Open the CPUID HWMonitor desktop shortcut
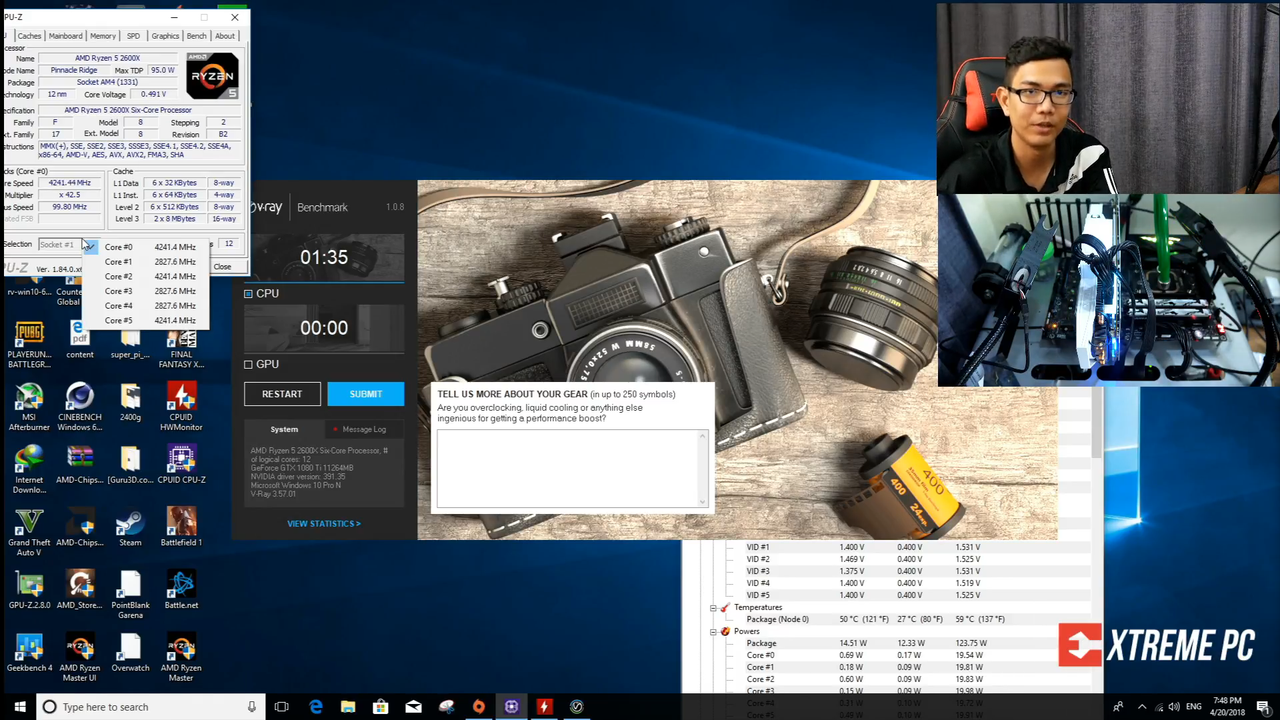Image resolution: width=1280 pixels, height=720 pixels. (181, 406)
